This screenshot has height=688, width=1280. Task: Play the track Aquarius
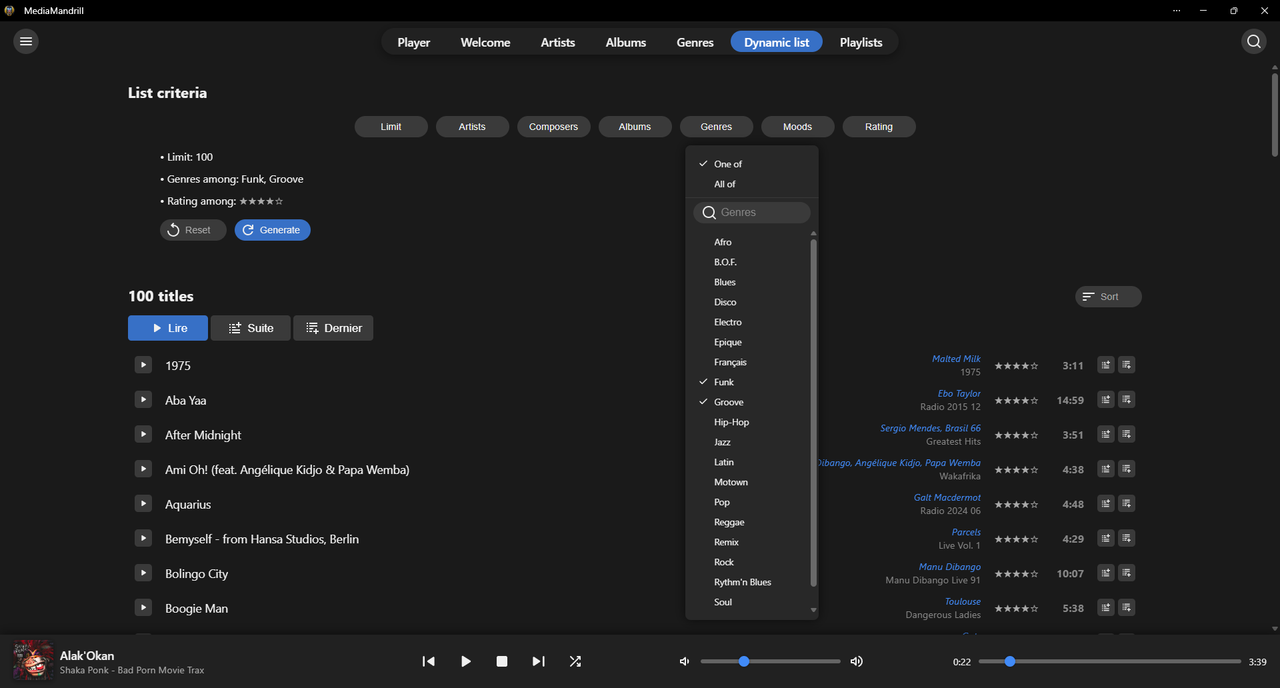143,504
